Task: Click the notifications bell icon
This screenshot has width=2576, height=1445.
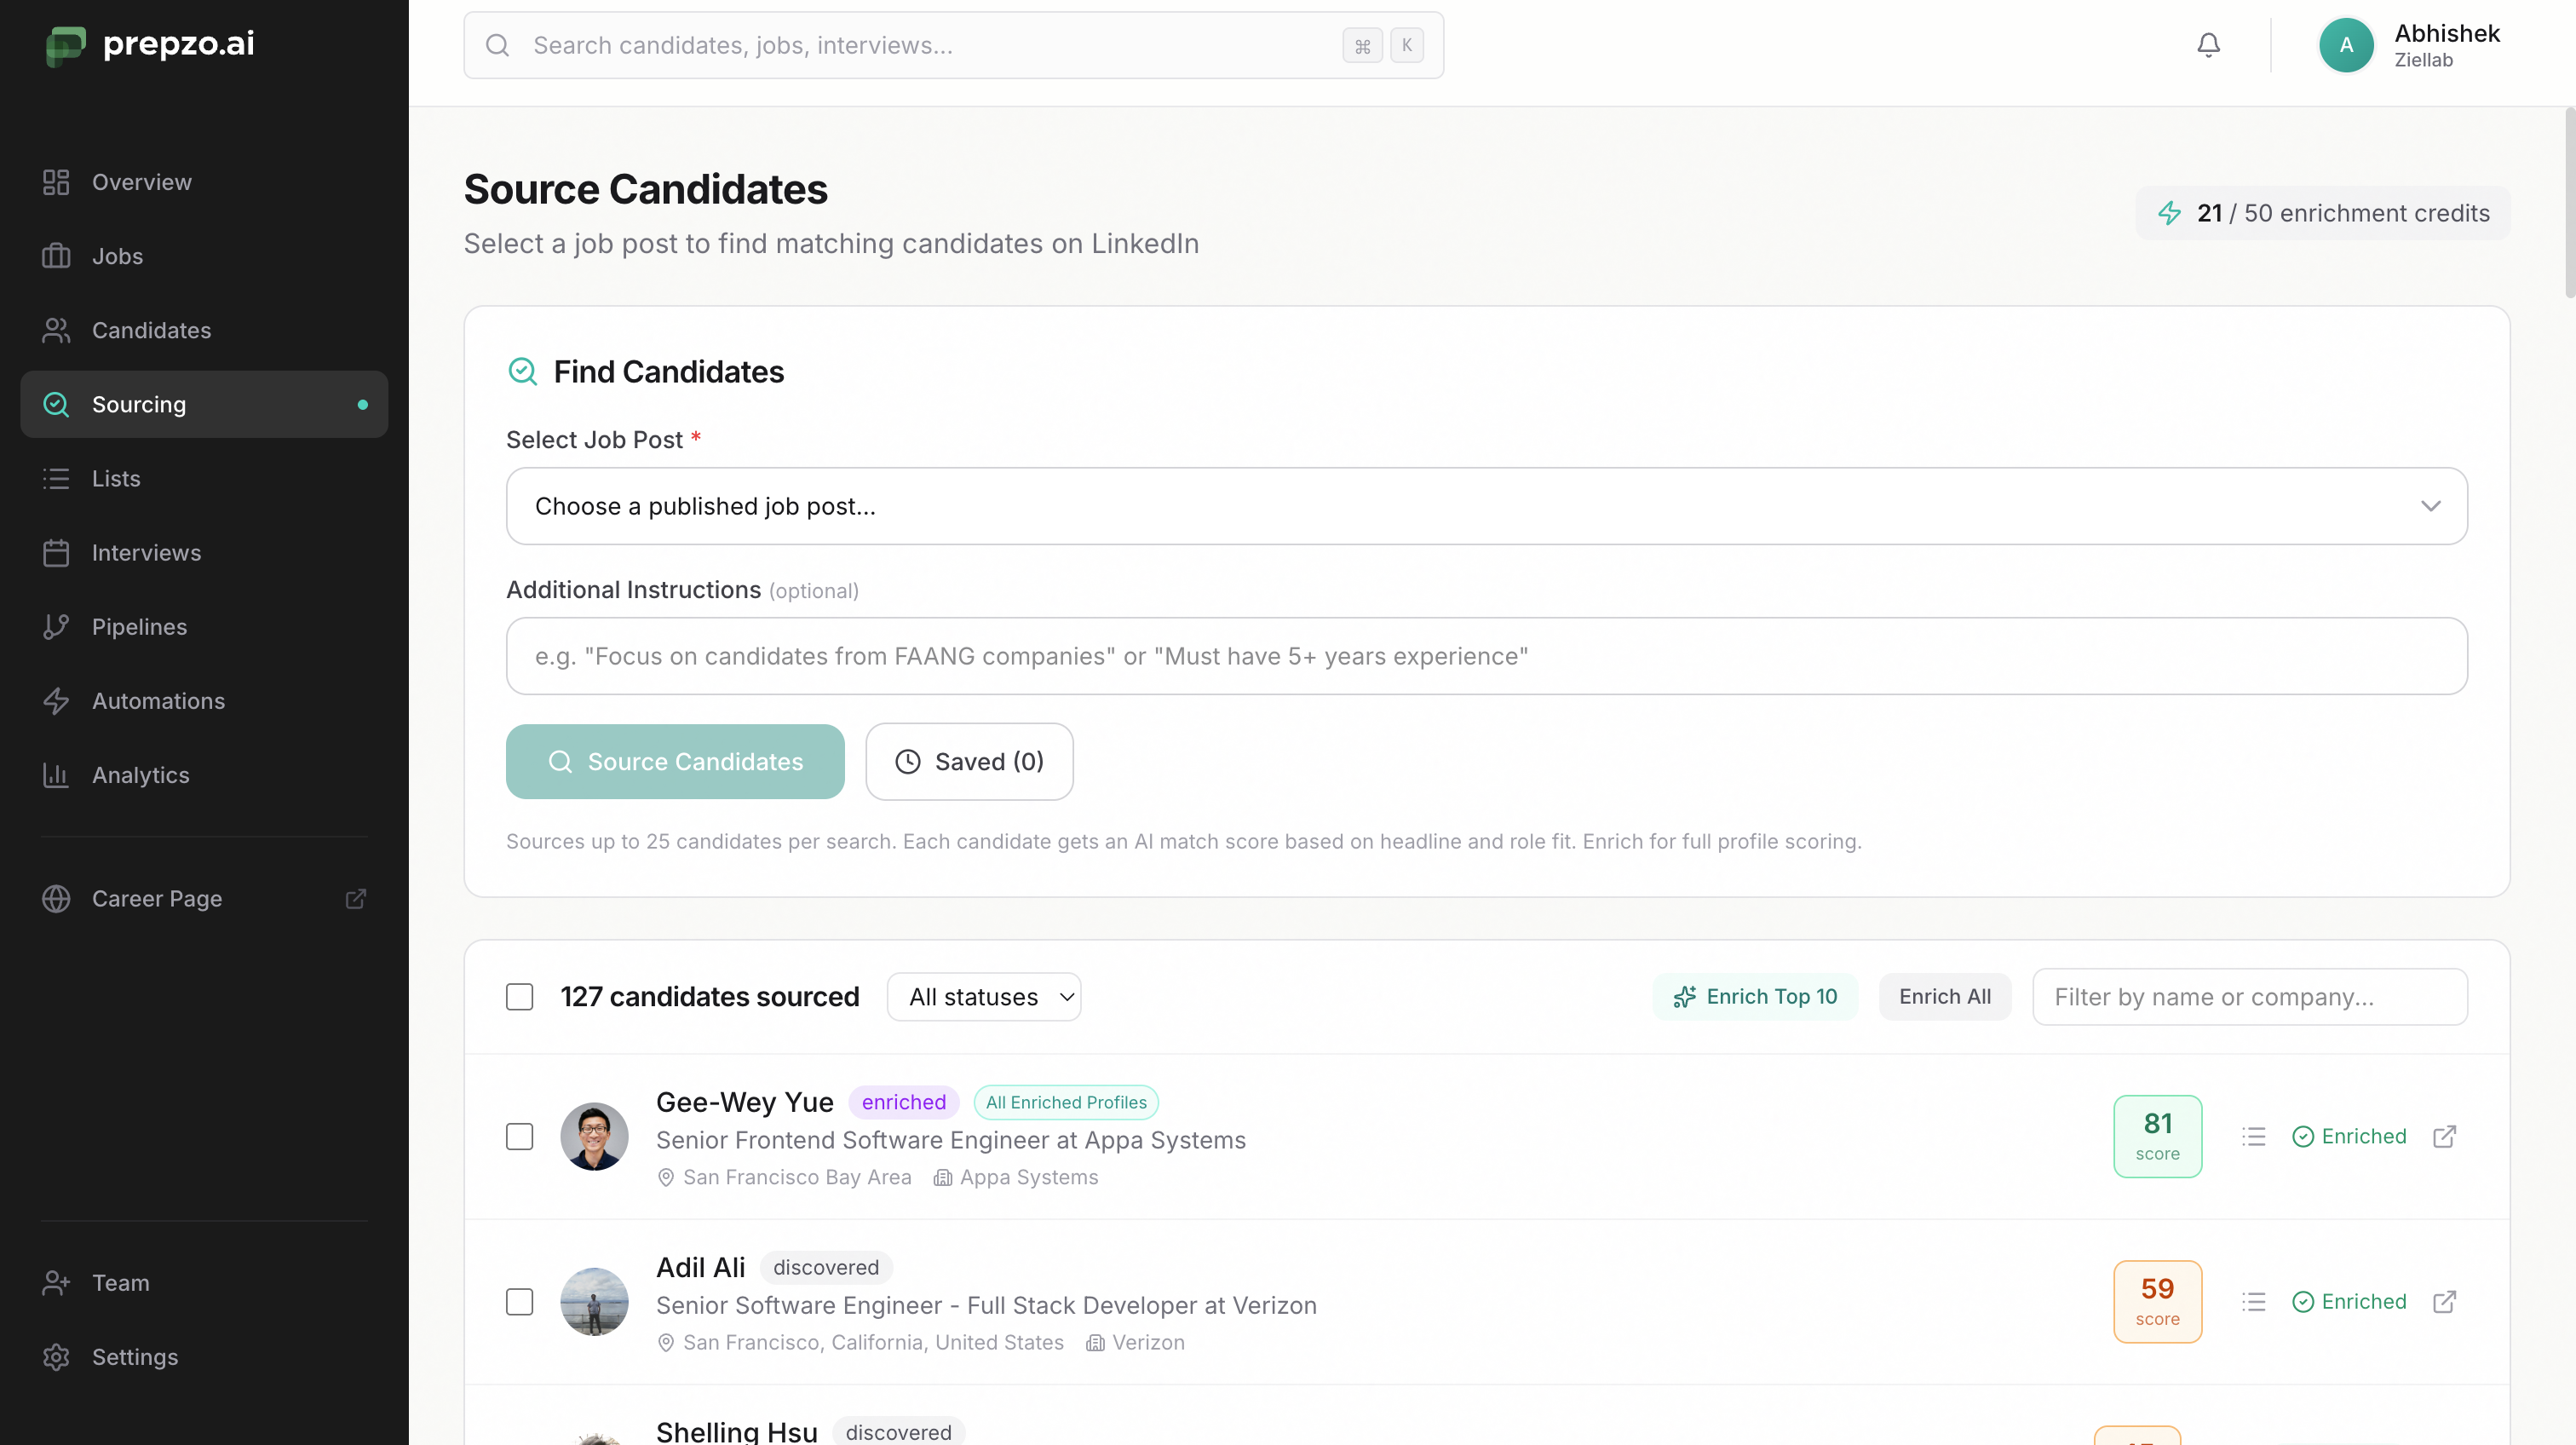Action: click(2208, 45)
